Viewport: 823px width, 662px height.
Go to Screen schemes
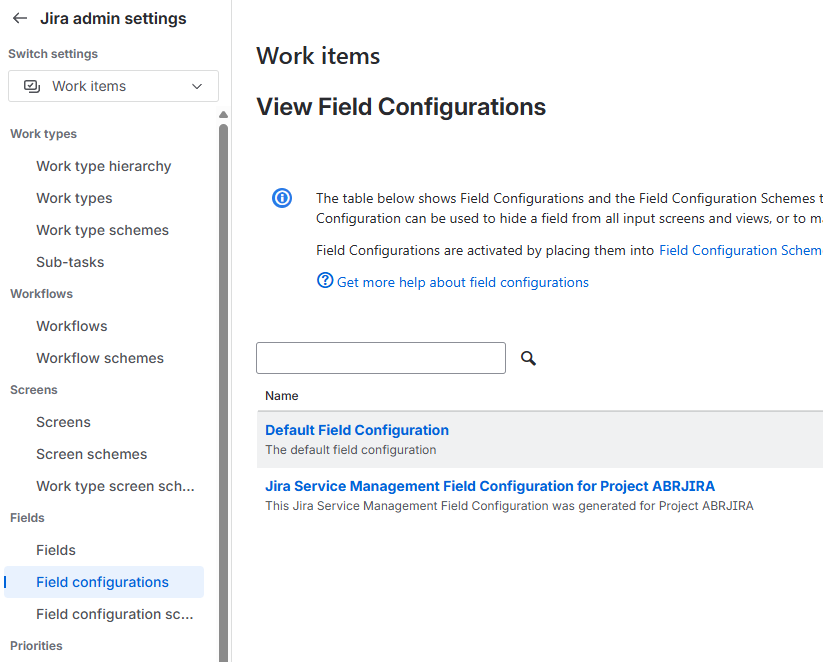tap(91, 454)
